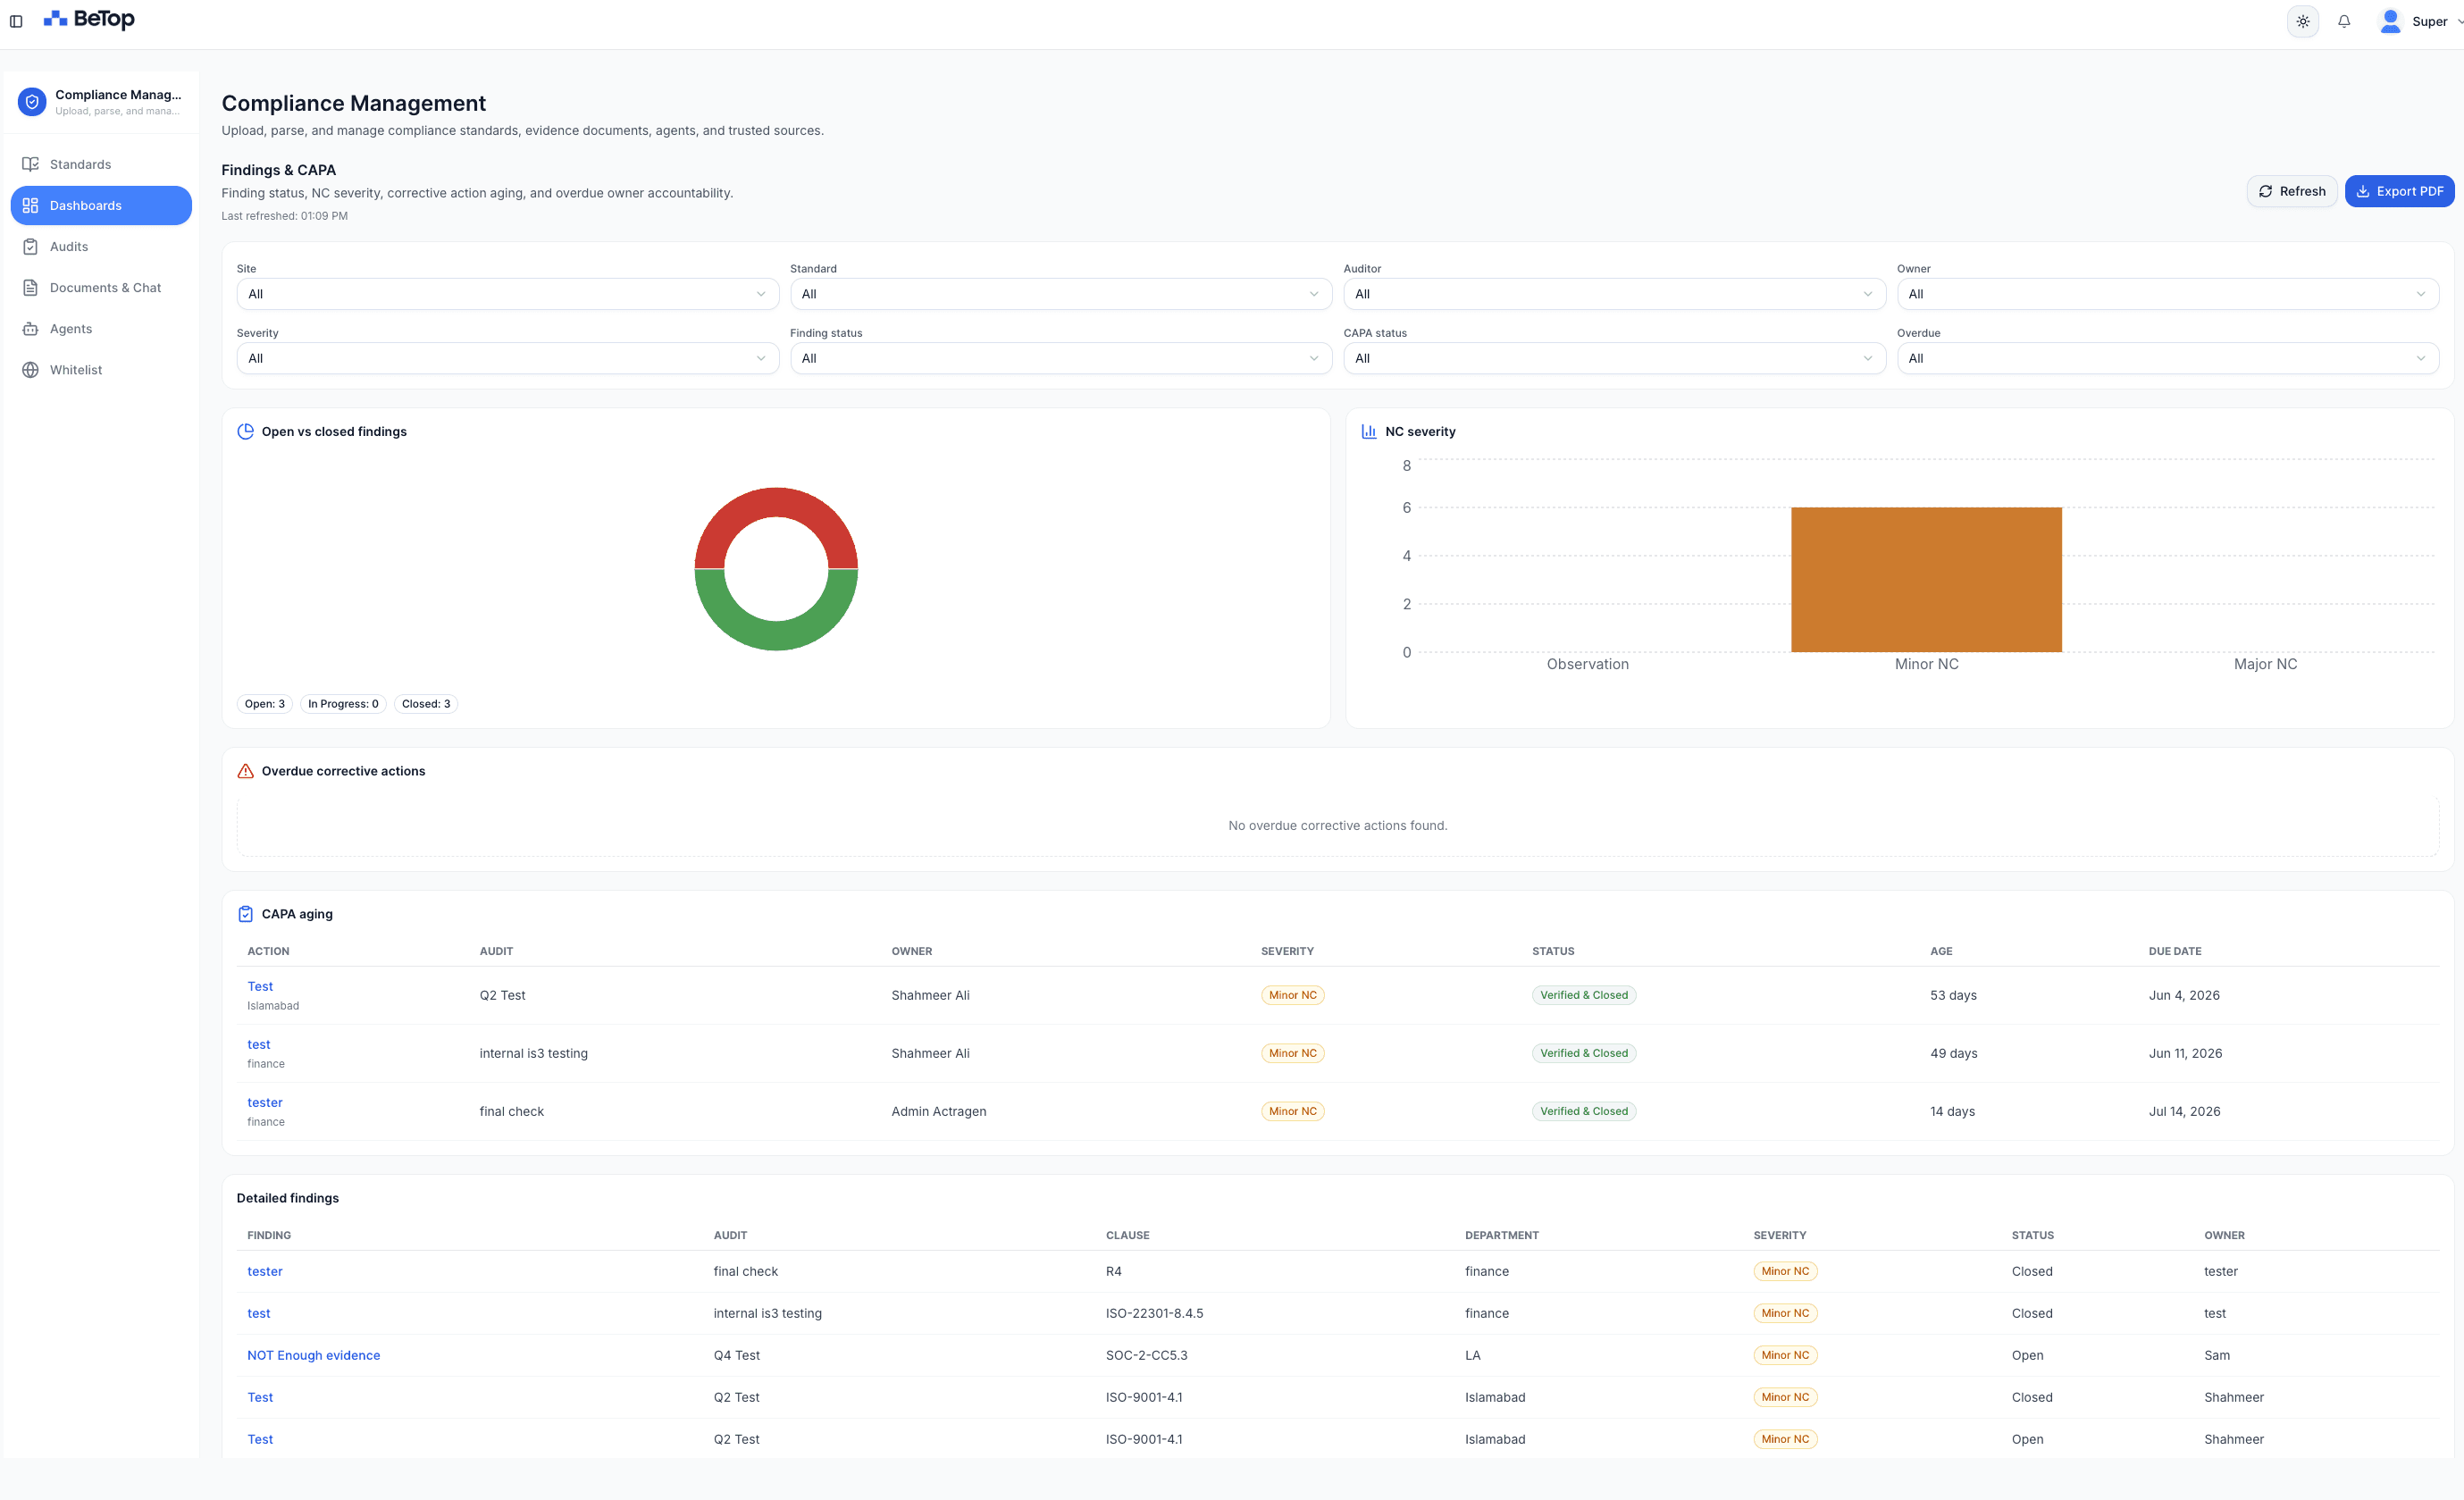Open the Standard filter dropdown

pyautogui.click(x=1060, y=294)
